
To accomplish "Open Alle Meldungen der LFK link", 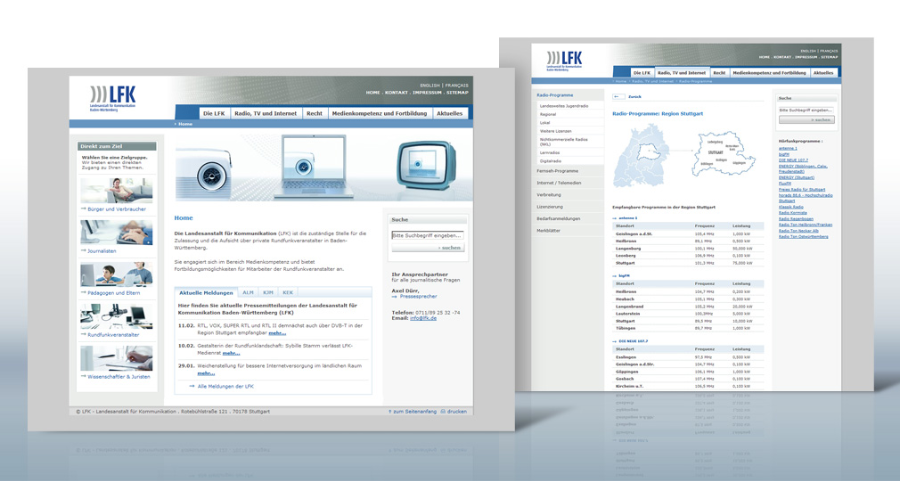I will point(228,385).
